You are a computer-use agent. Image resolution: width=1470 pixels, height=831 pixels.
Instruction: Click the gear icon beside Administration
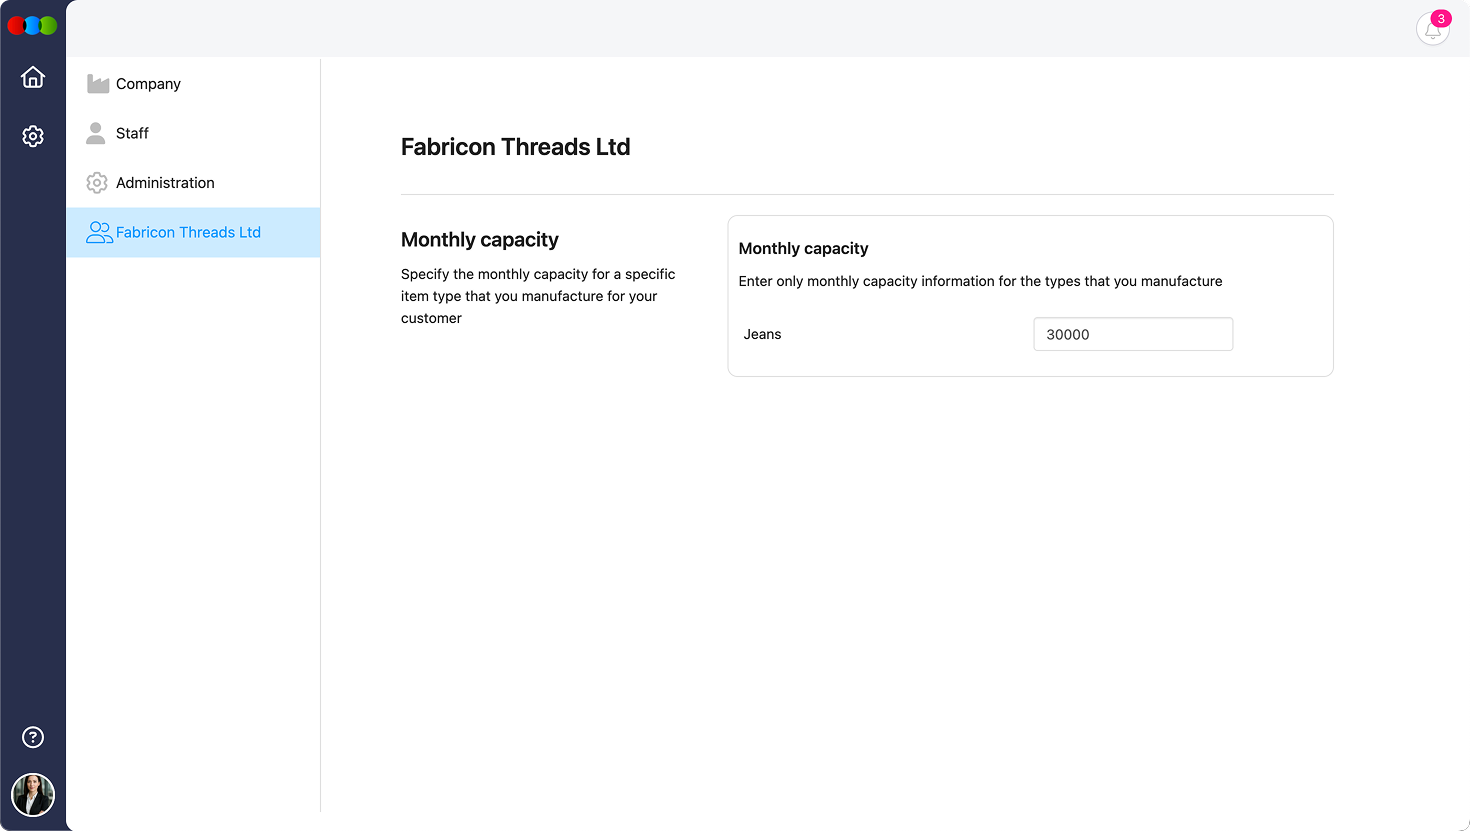tap(97, 183)
